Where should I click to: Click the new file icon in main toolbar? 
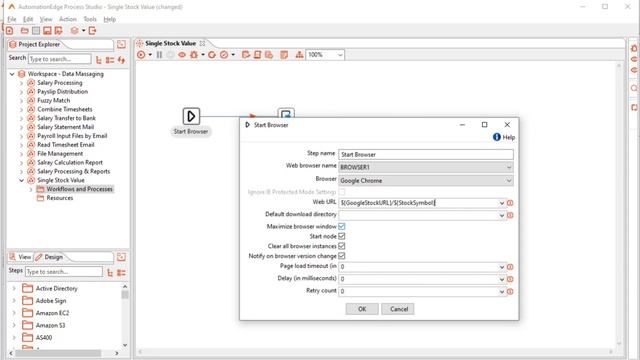[x=9, y=31]
